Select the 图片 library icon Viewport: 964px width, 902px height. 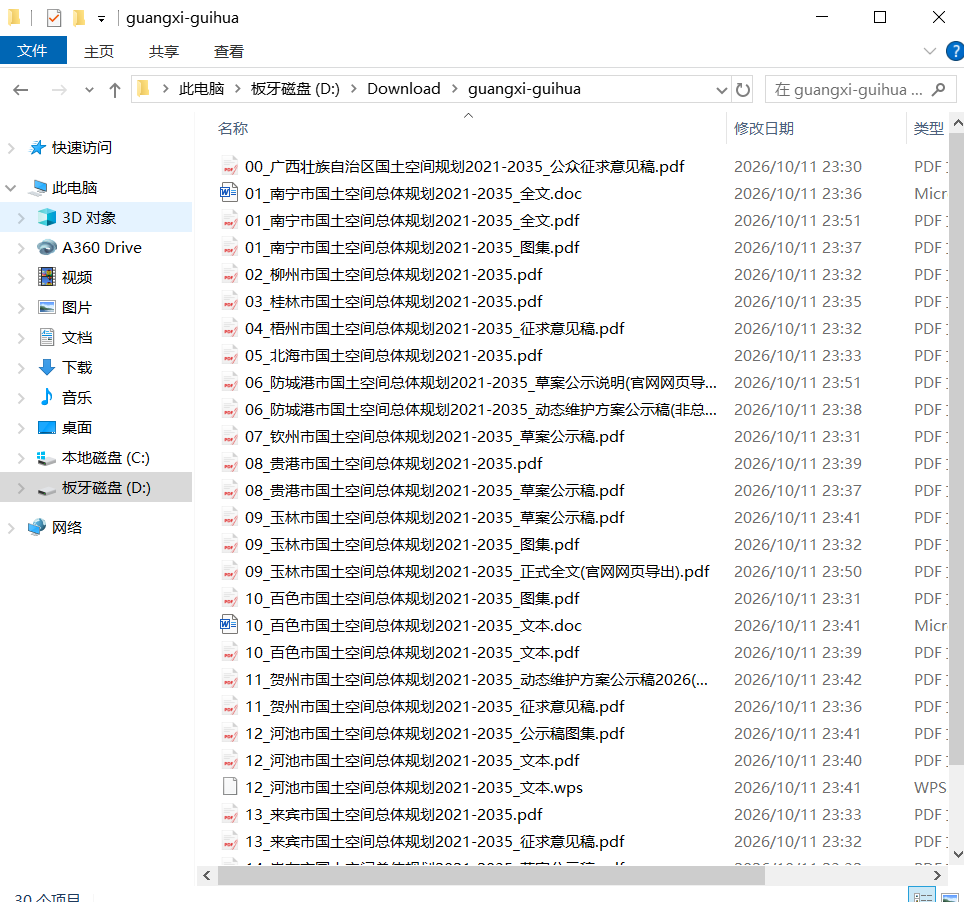[x=47, y=307]
